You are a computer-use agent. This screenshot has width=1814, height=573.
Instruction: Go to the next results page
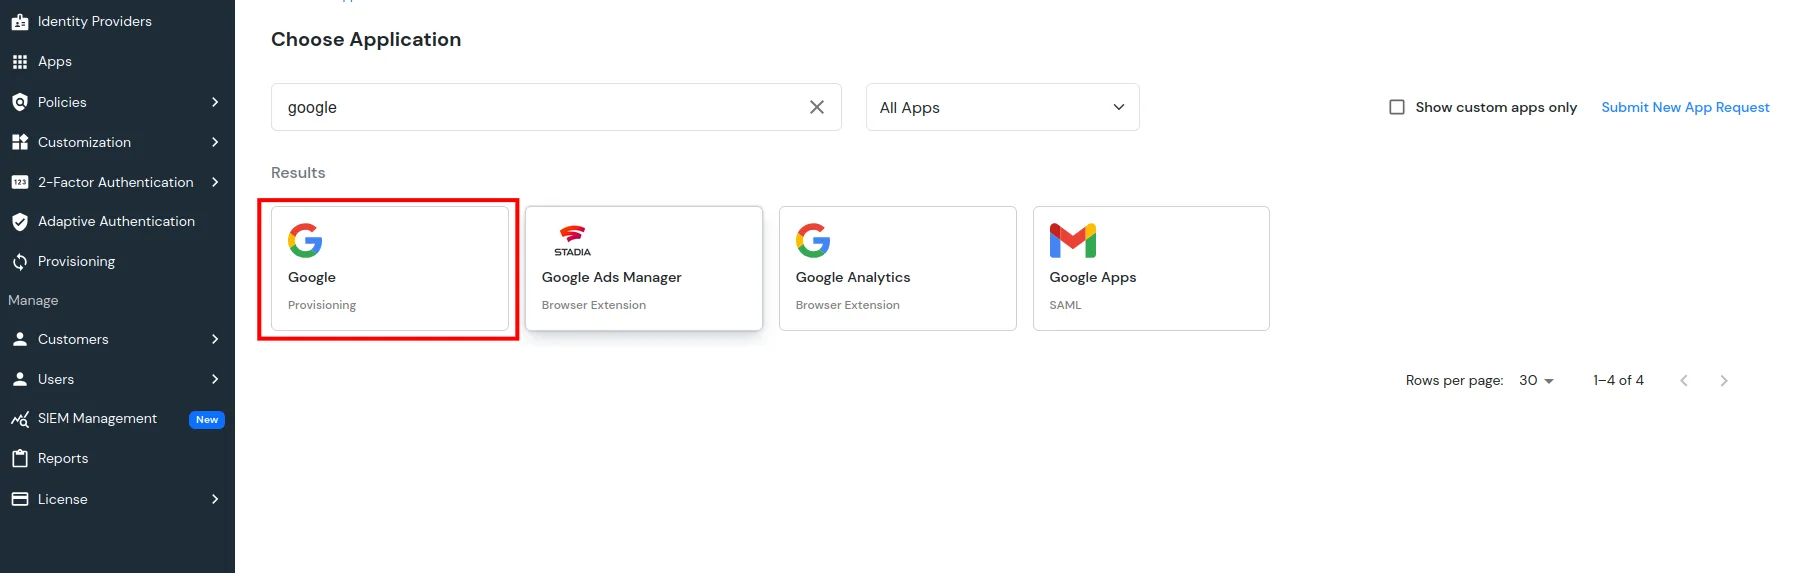1724,381
